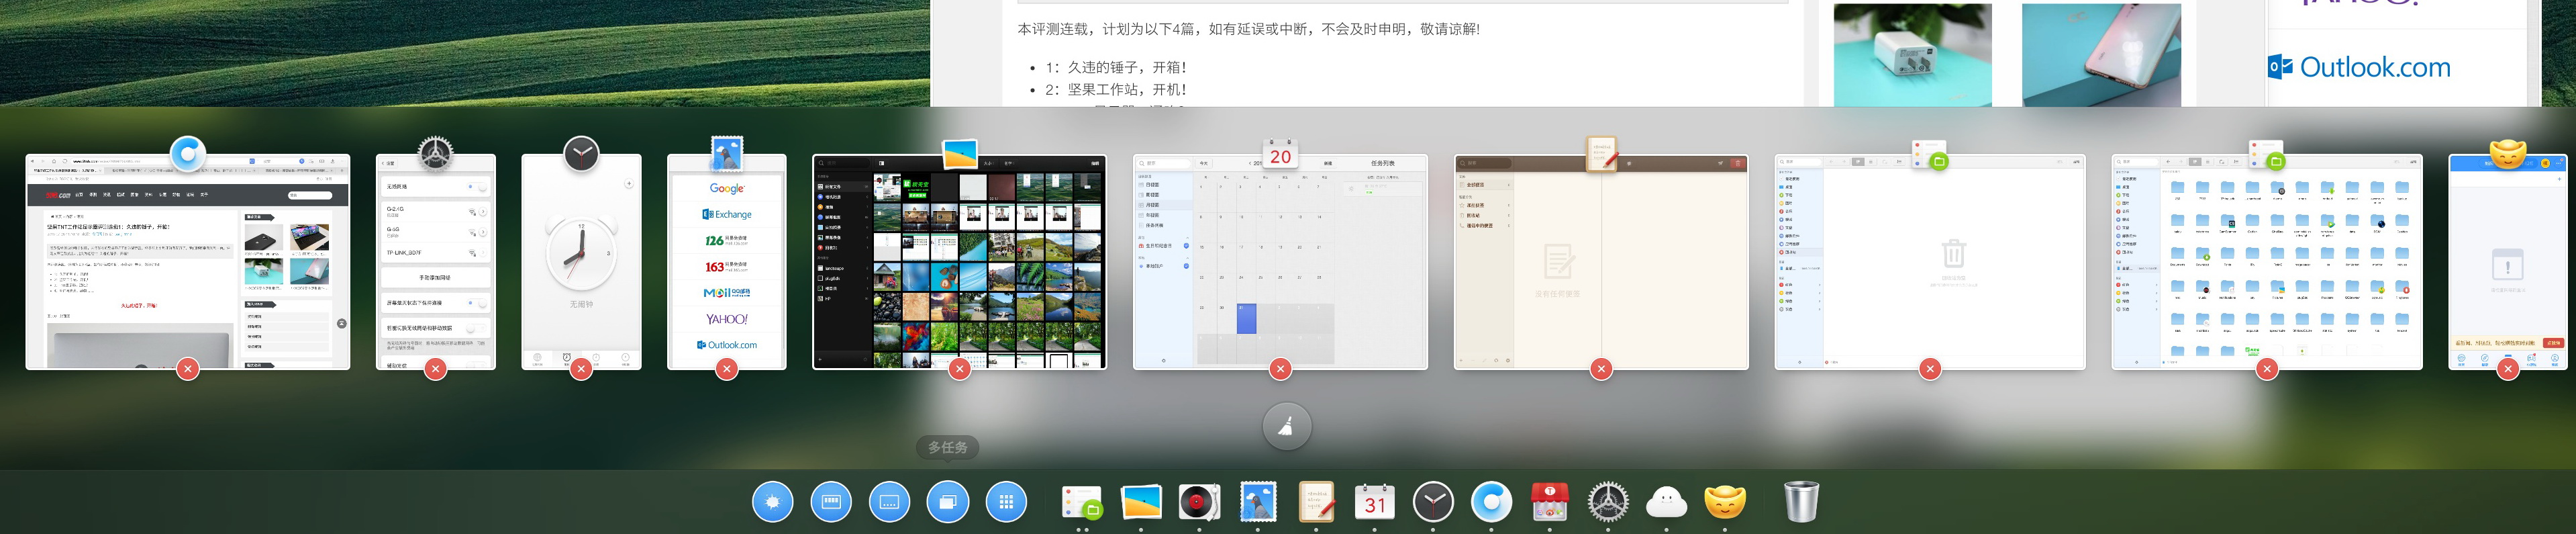2576x534 pixels.
Task: Open the app grid launcher in dock
Action: tap(1006, 502)
